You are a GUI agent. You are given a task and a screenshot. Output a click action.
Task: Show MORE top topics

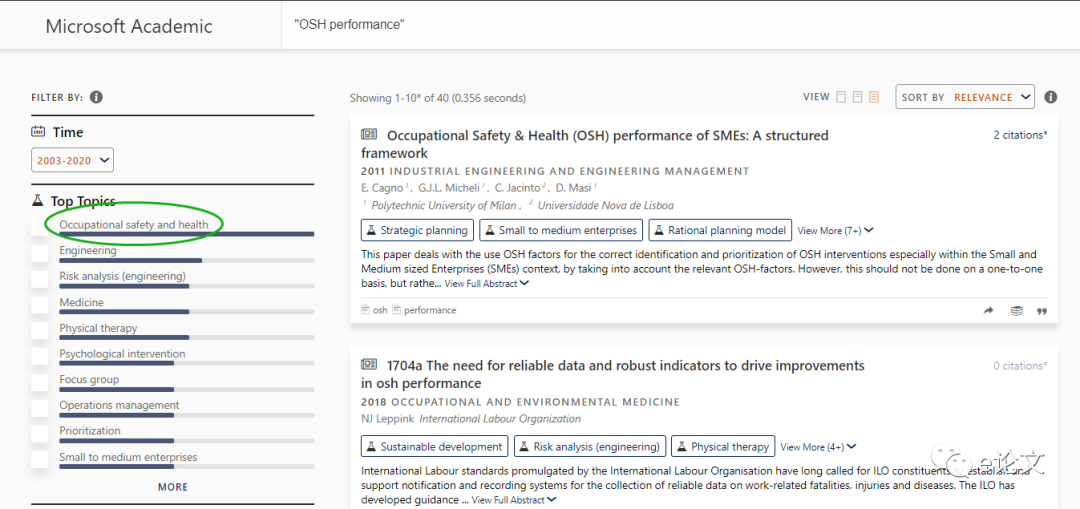(x=173, y=487)
